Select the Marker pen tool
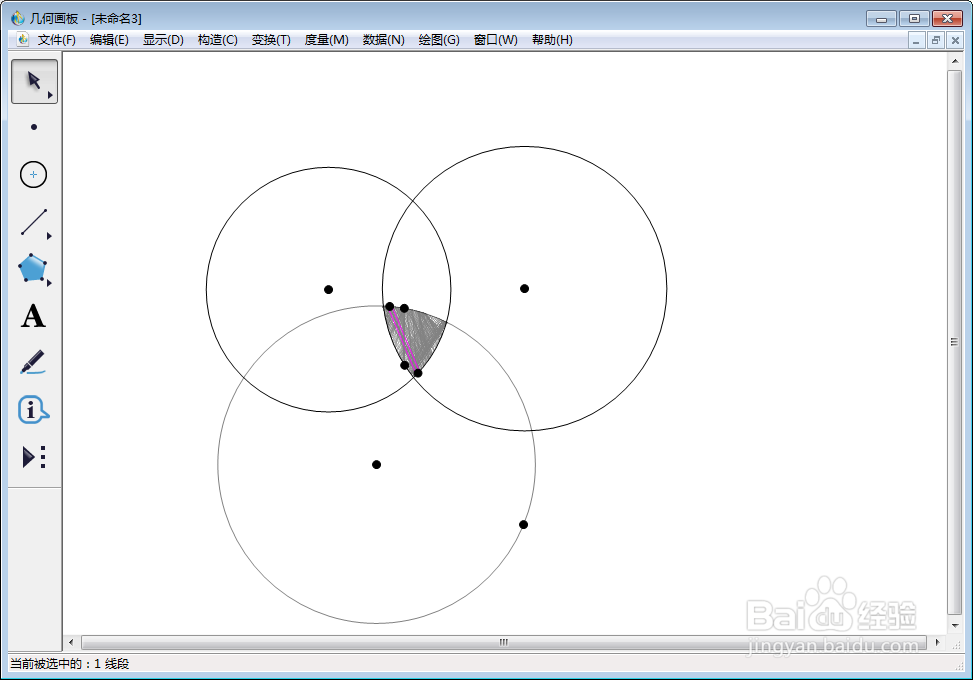The height and width of the screenshot is (680, 973). click(x=32, y=362)
